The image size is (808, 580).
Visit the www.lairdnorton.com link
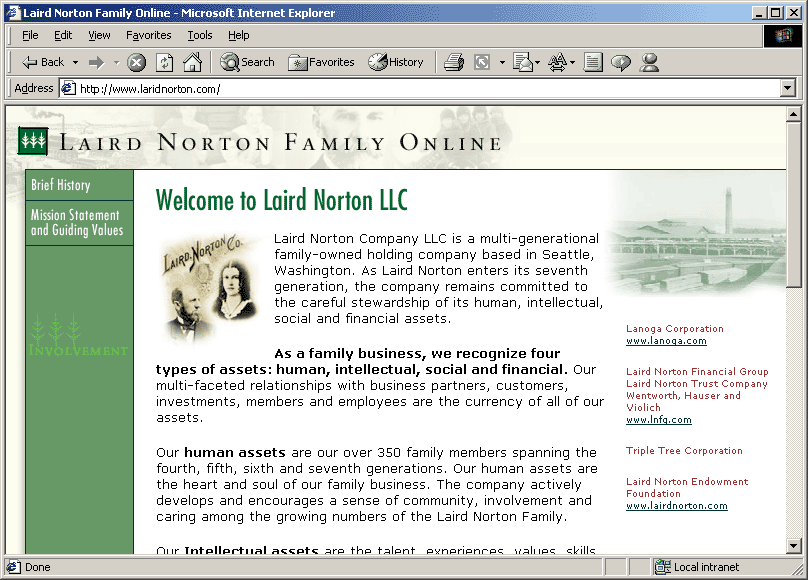(677, 506)
